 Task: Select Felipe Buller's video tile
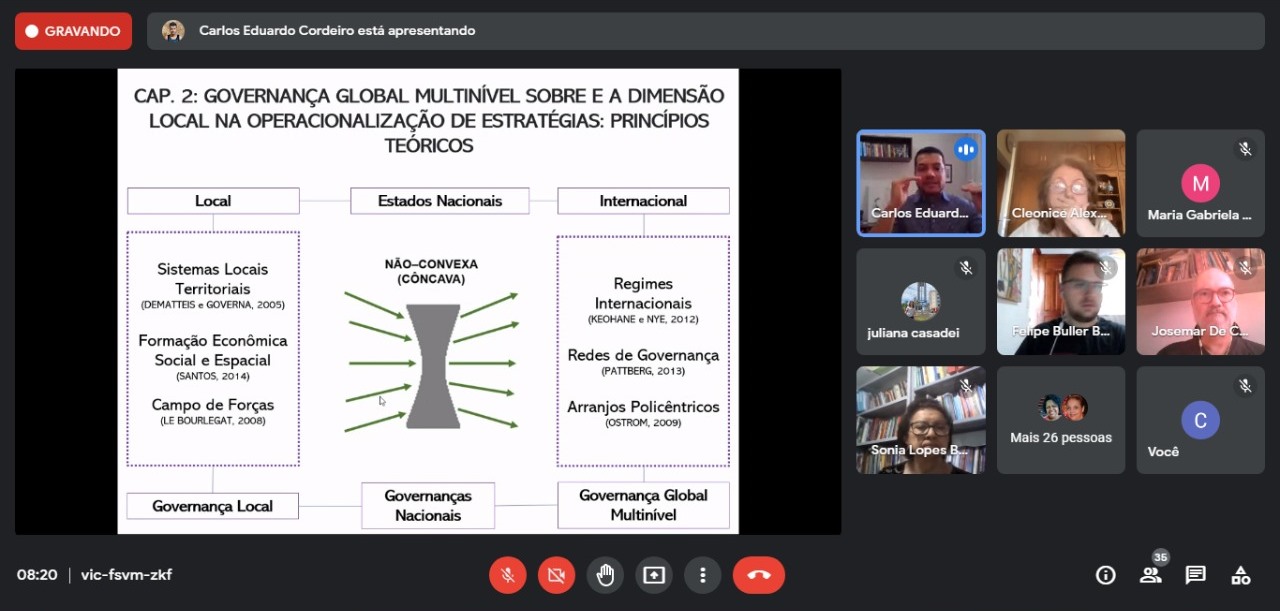[1060, 302]
